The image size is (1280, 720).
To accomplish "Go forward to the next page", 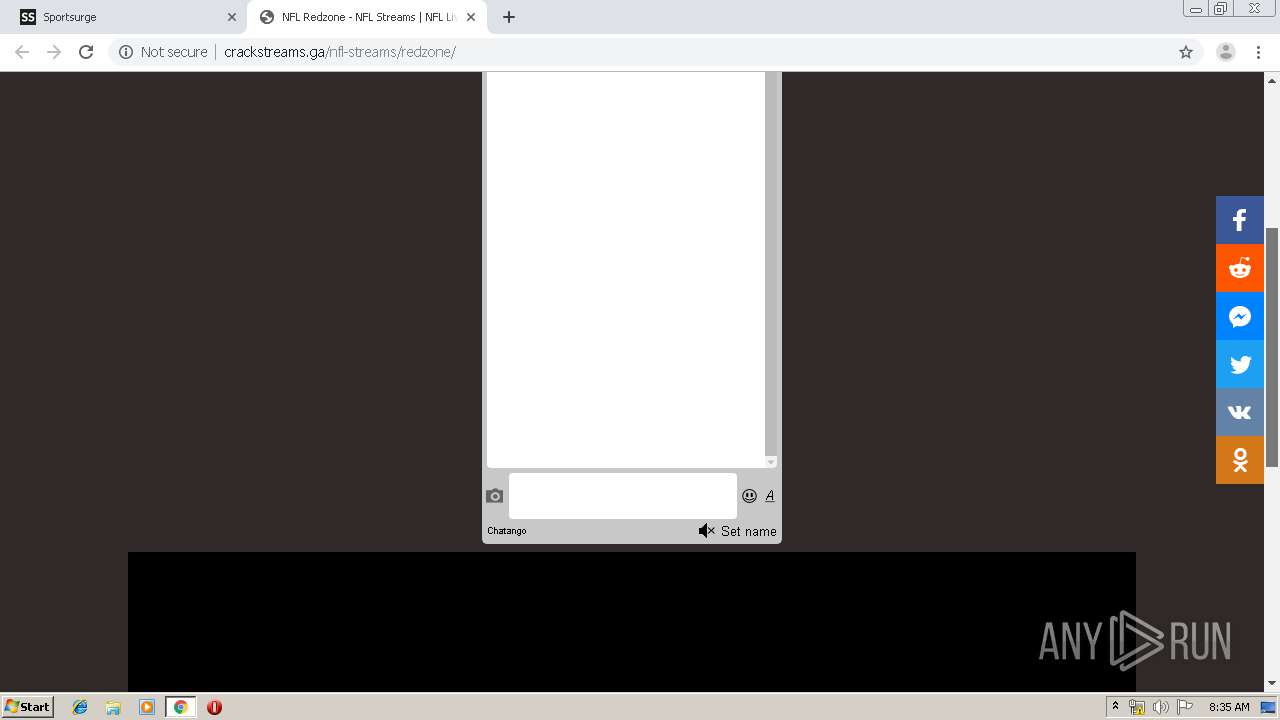I will pyautogui.click(x=54, y=52).
